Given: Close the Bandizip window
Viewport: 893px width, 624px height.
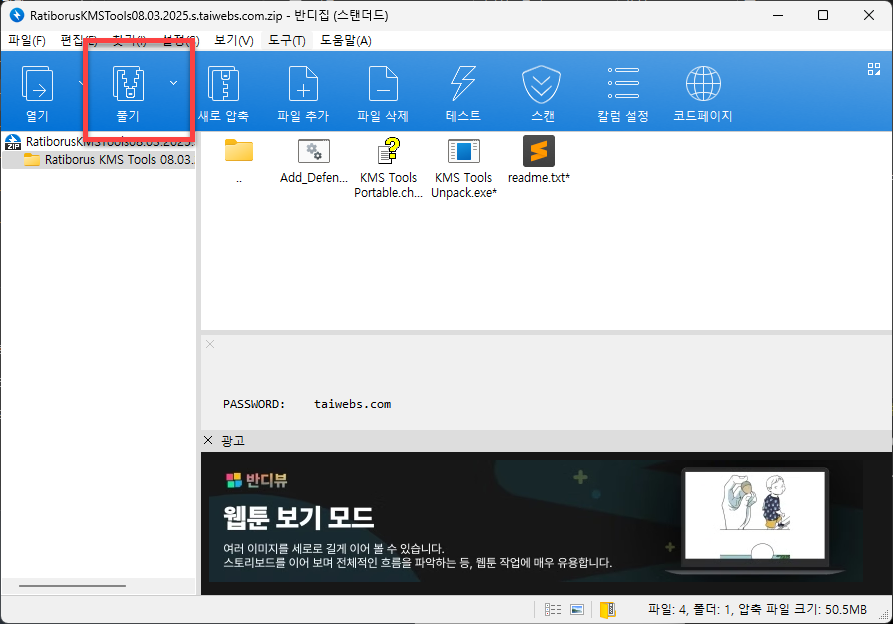Looking at the screenshot, I should pyautogui.click(x=869, y=15).
